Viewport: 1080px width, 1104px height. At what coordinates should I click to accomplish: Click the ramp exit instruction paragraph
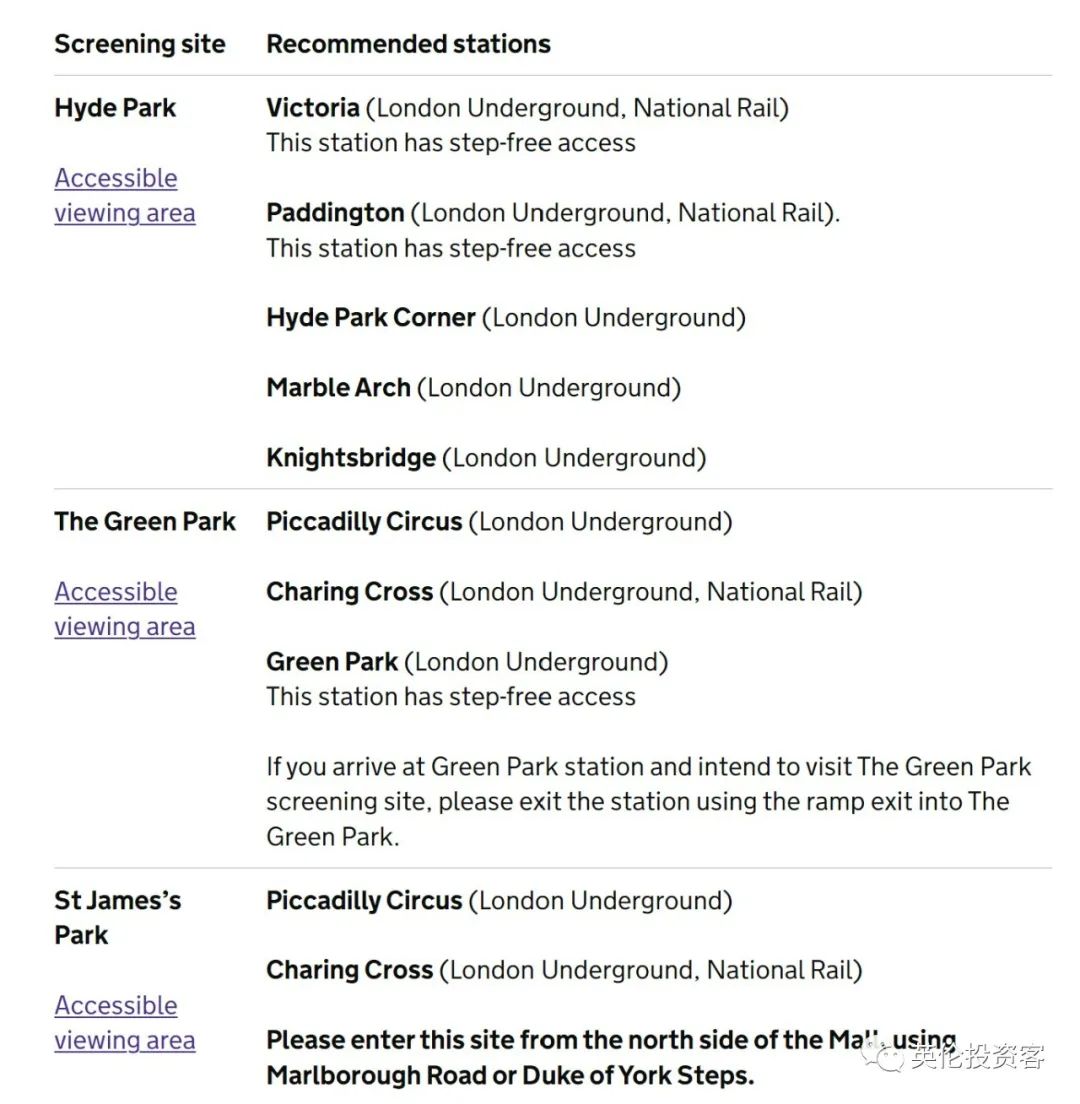[648, 801]
